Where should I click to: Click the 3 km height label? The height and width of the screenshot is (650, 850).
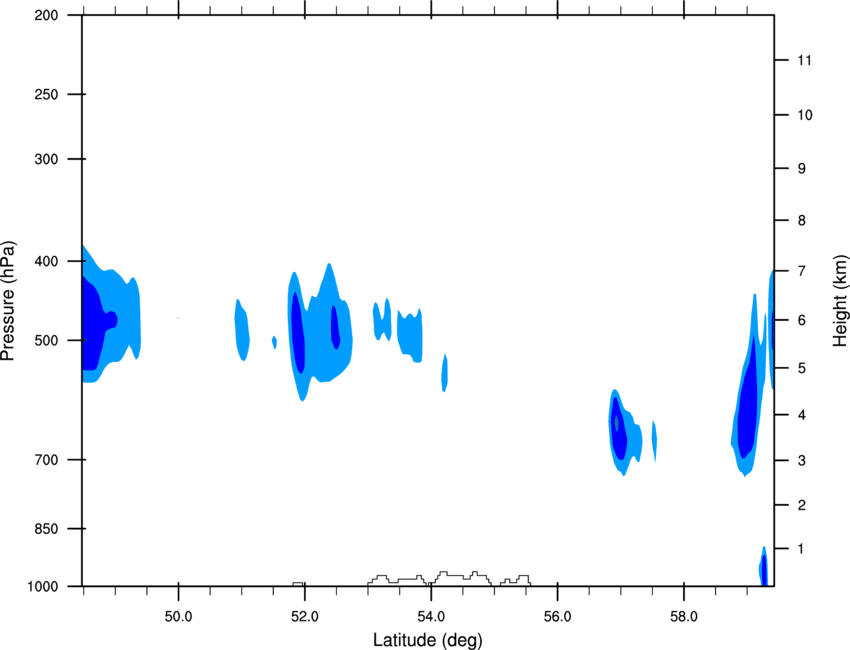[x=801, y=460]
